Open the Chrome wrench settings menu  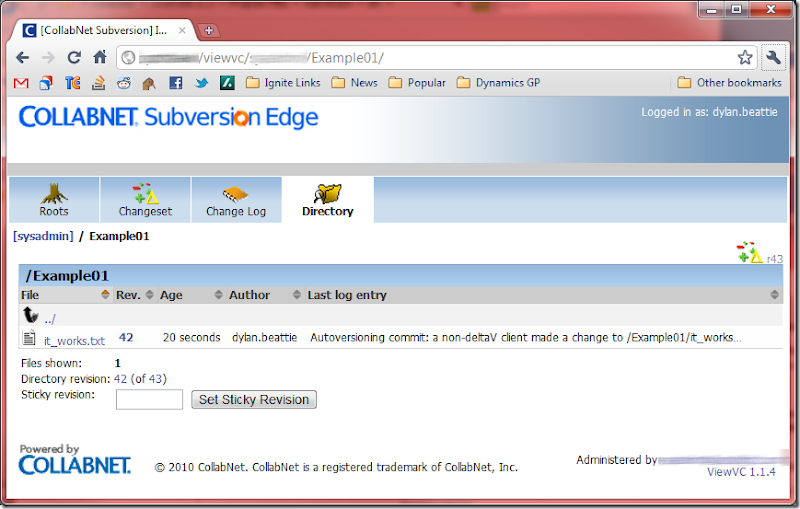pyautogui.click(x=773, y=58)
